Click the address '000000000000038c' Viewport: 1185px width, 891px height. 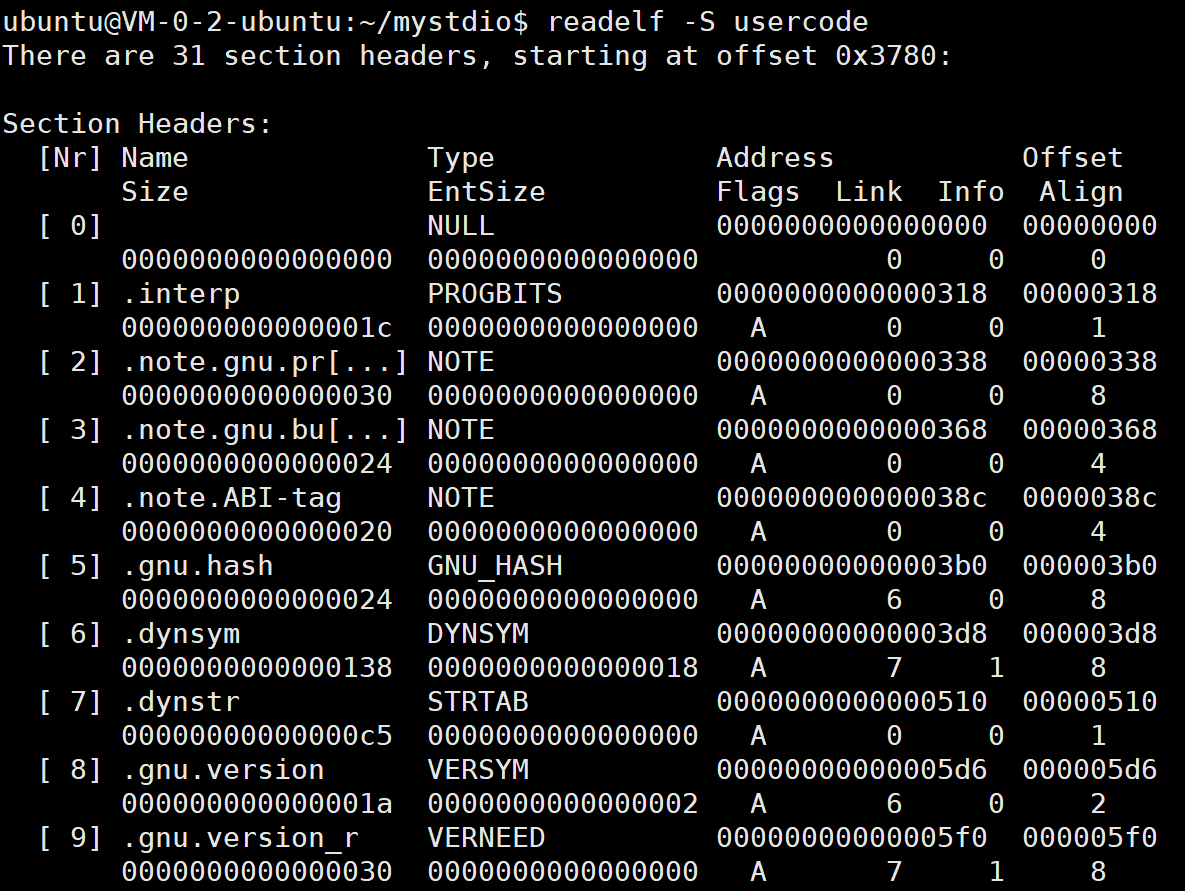coord(851,497)
